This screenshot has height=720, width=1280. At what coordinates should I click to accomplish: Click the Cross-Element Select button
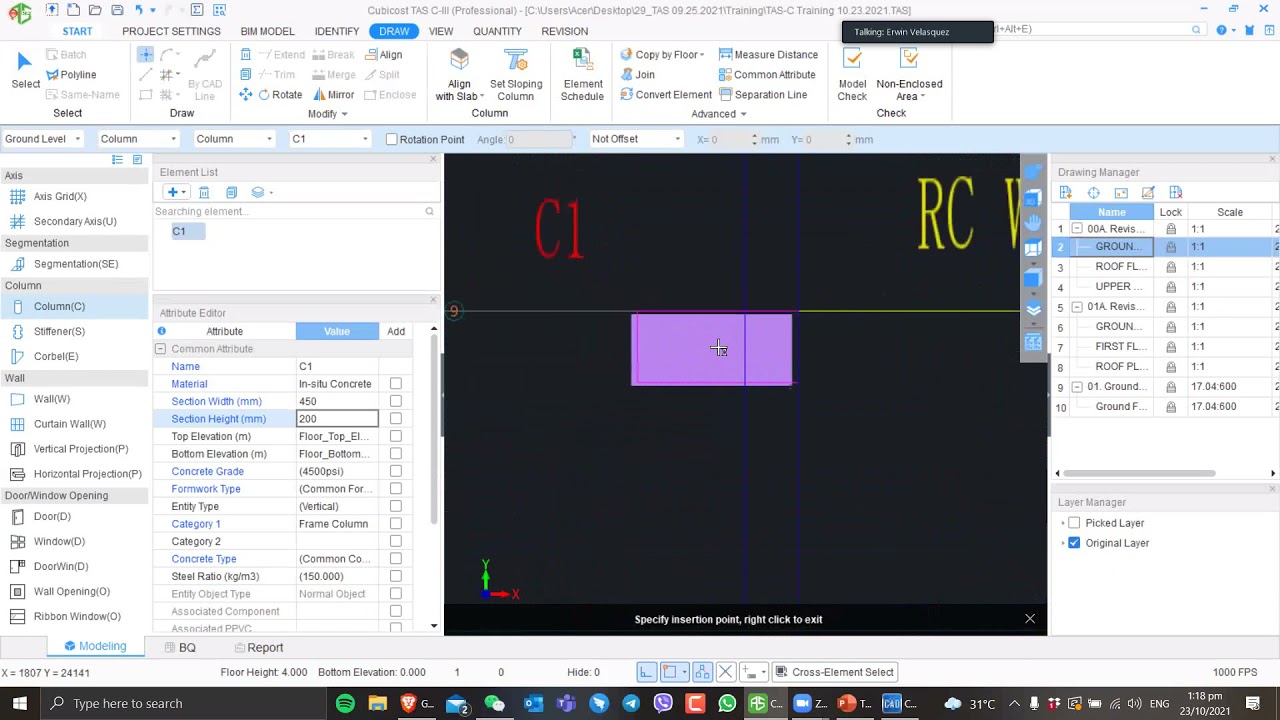835,672
